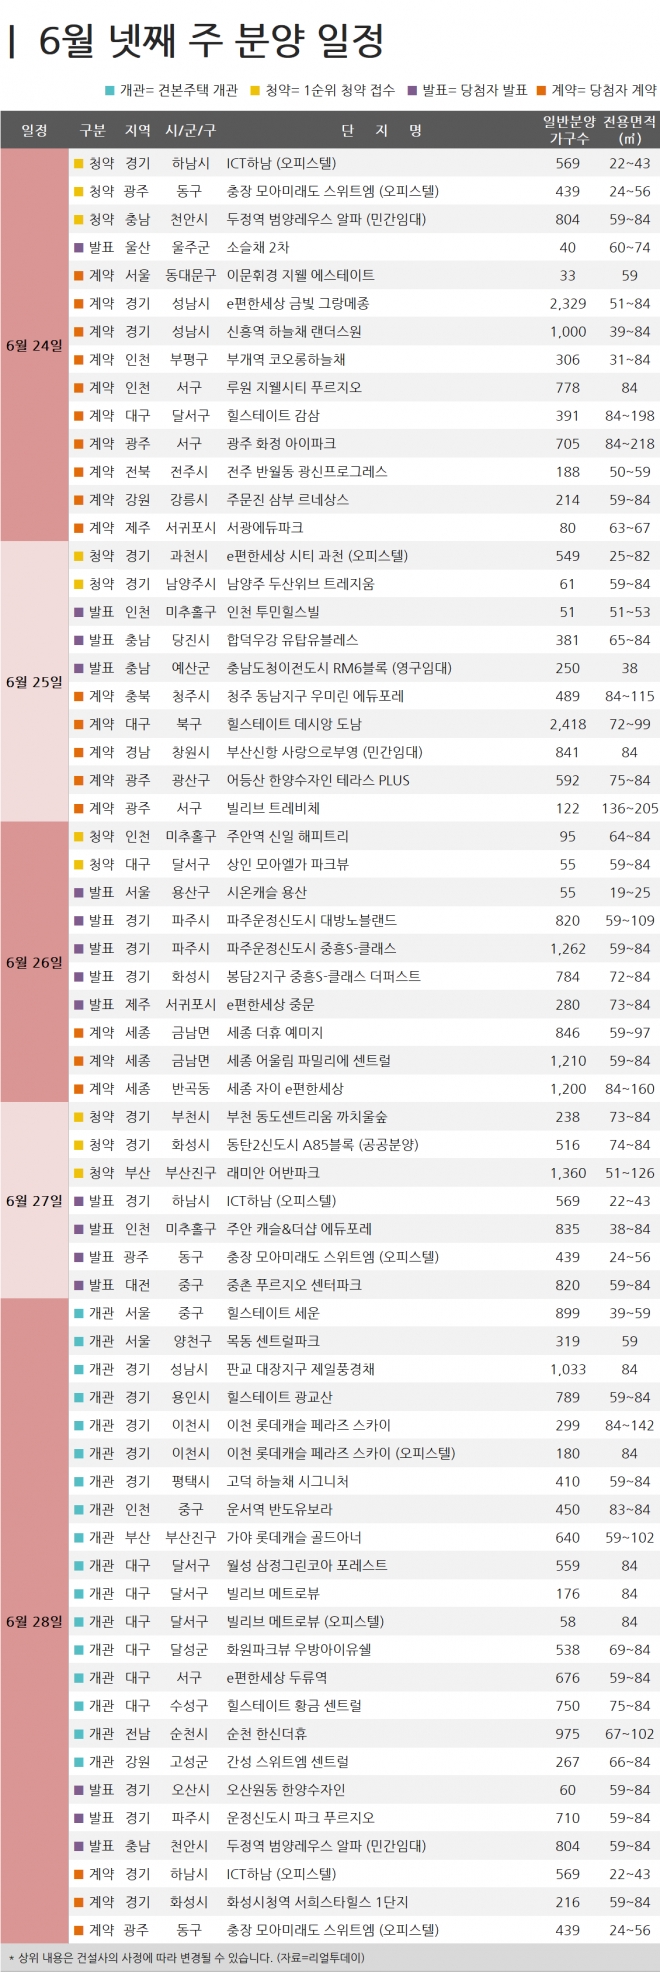Viewport: 660px width, 1972px height.
Task: Click '빌리브 트레비체' complex name
Action: (x=273, y=808)
